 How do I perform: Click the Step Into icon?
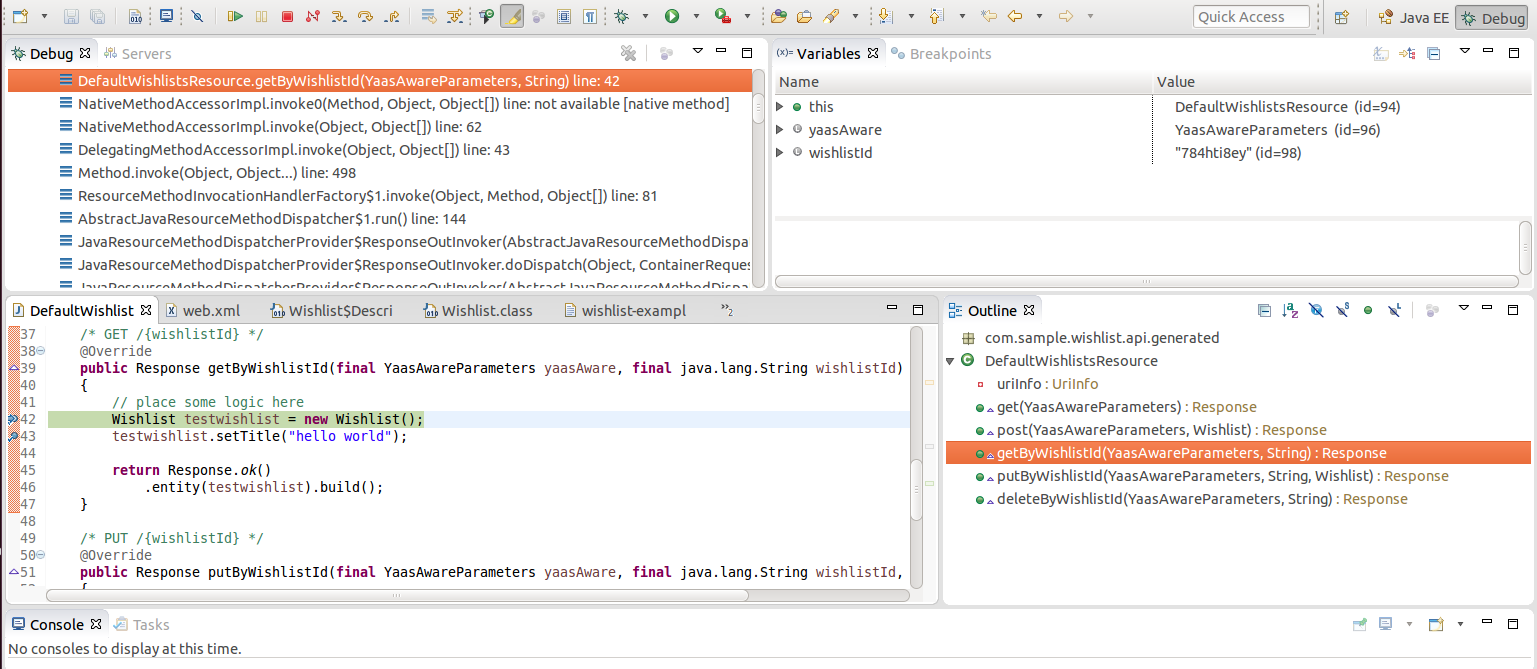pos(339,16)
